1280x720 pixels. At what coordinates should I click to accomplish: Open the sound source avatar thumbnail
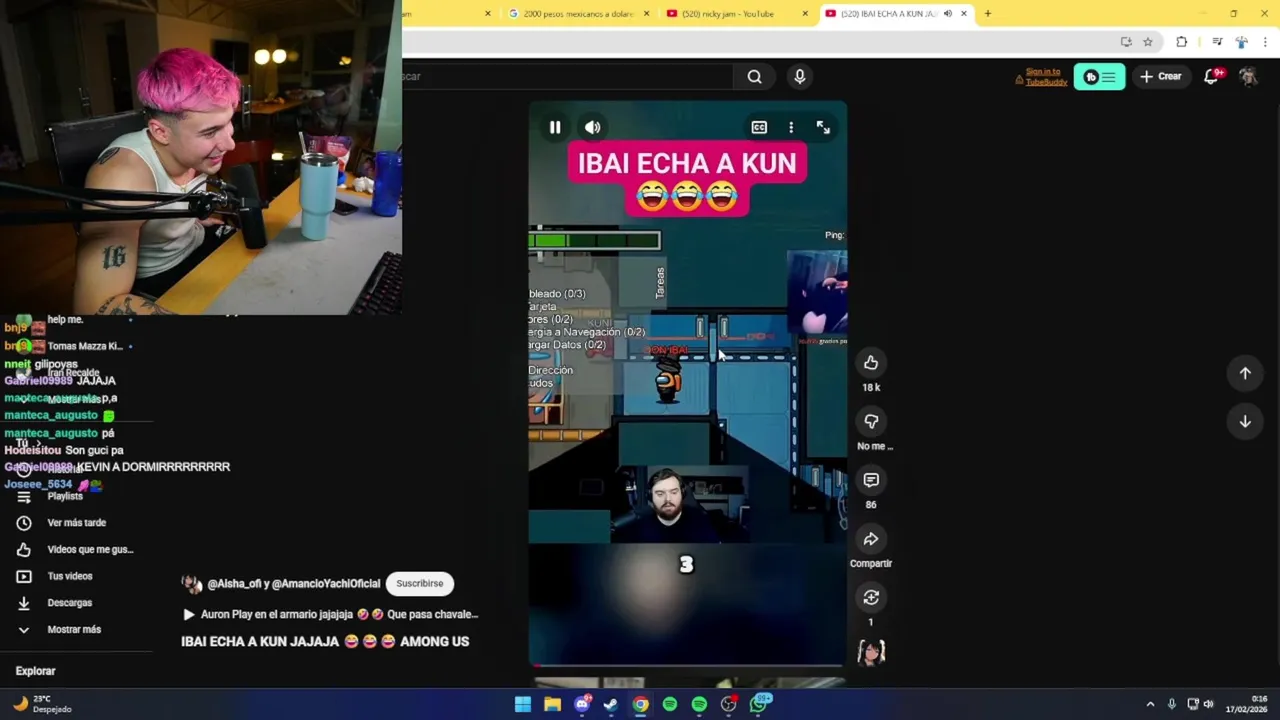(871, 652)
